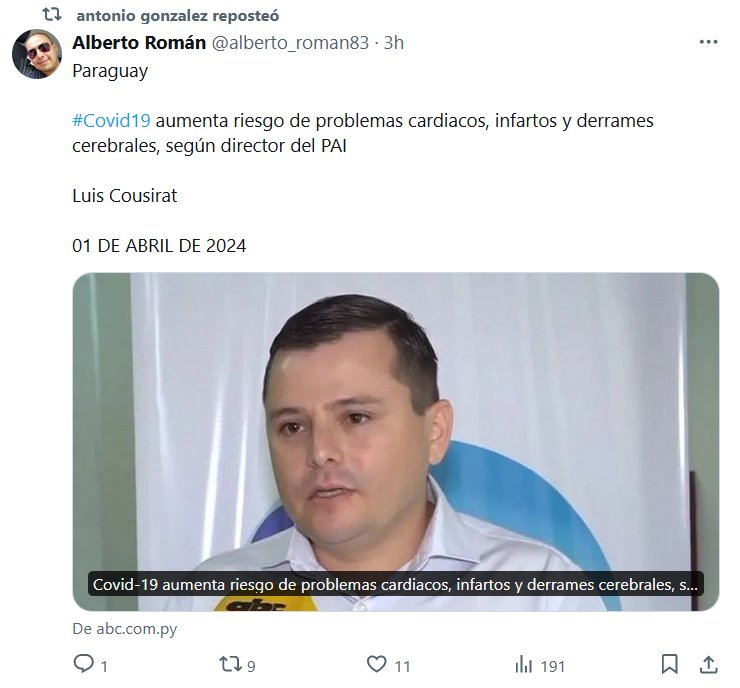This screenshot has height=688, width=740.
Task: Click the like count 11
Action: (x=402, y=666)
